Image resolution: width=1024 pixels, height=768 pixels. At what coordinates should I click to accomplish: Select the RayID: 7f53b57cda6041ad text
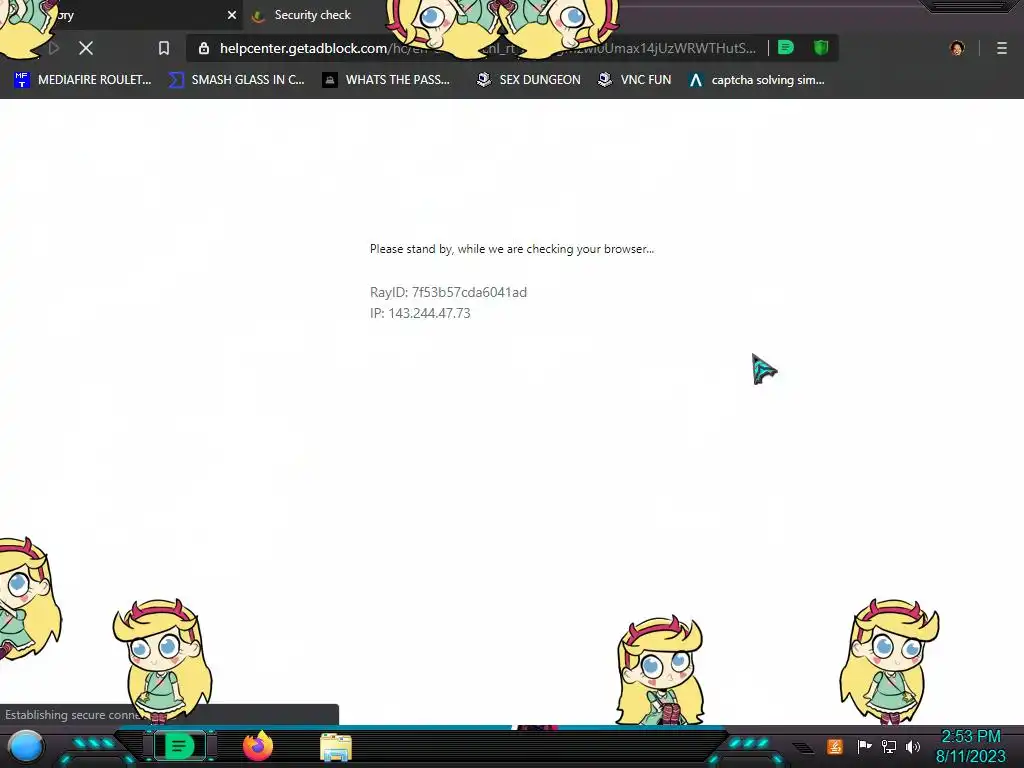(x=448, y=292)
